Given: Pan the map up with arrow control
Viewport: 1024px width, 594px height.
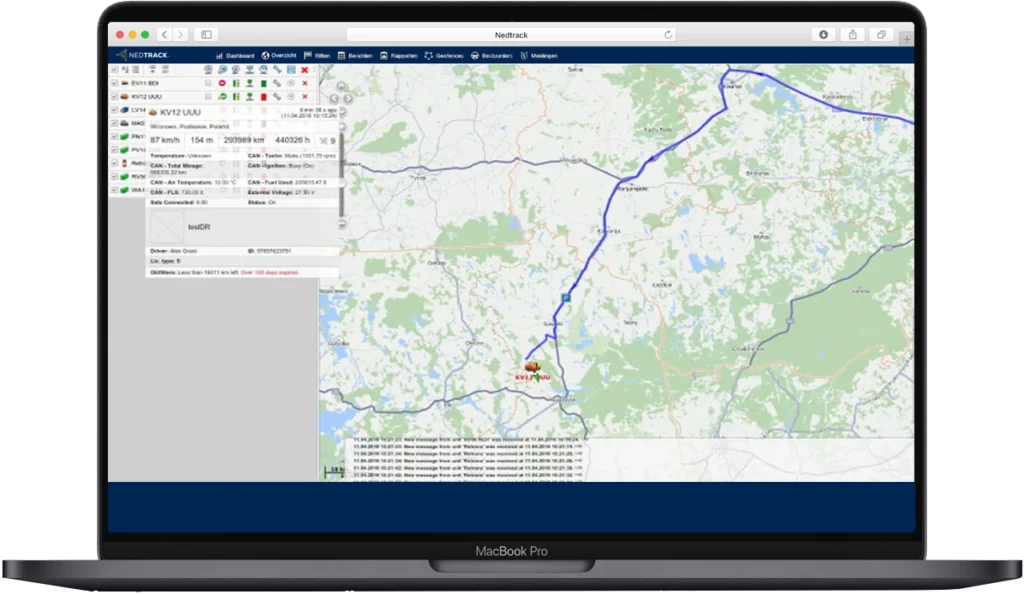Looking at the screenshot, I should pyautogui.click(x=342, y=86).
